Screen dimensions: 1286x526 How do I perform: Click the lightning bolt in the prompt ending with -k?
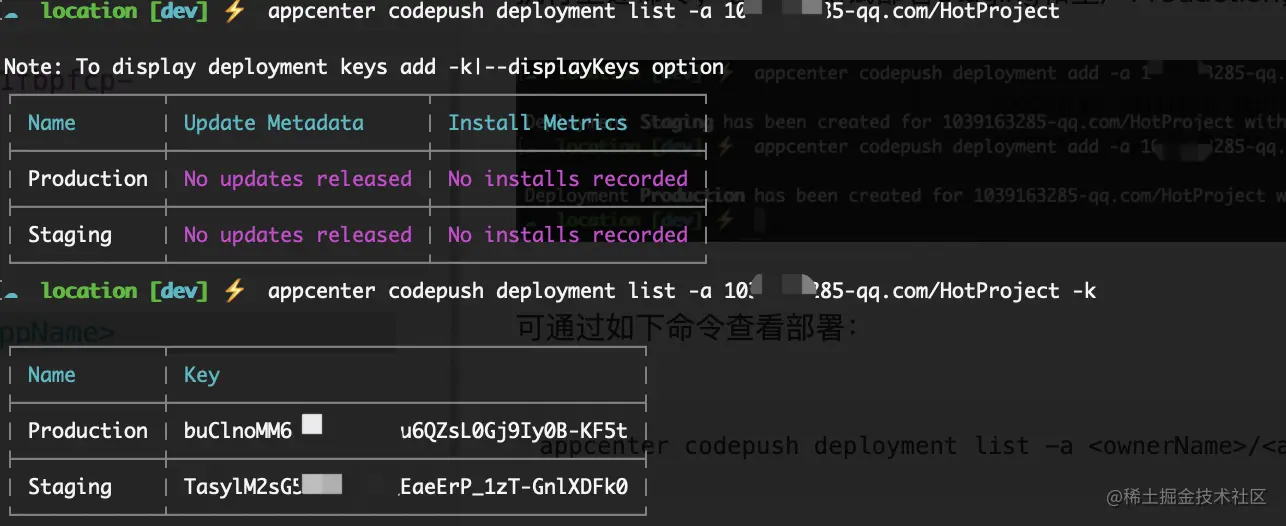point(234,291)
